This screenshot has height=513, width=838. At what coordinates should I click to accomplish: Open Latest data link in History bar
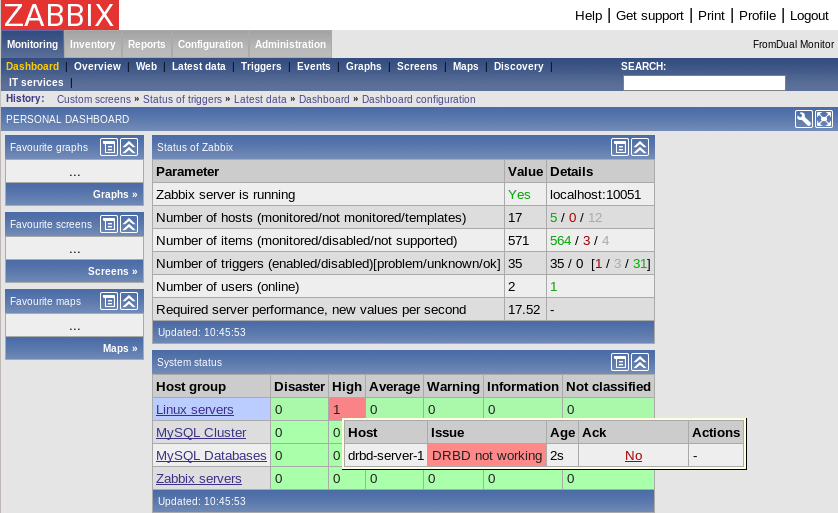[260, 99]
